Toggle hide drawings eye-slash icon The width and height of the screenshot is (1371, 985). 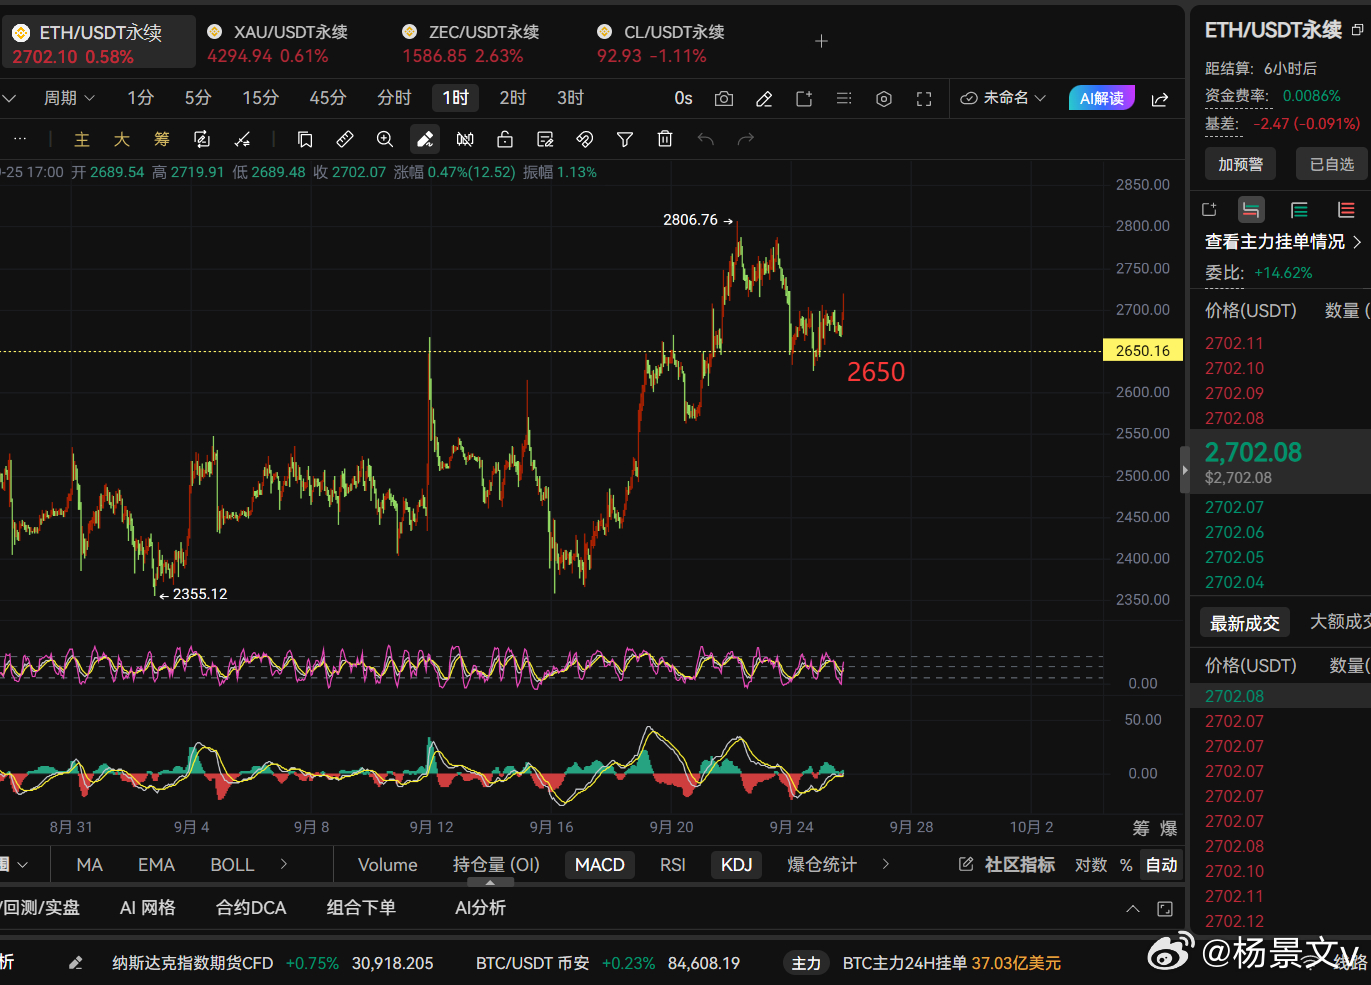[585, 139]
